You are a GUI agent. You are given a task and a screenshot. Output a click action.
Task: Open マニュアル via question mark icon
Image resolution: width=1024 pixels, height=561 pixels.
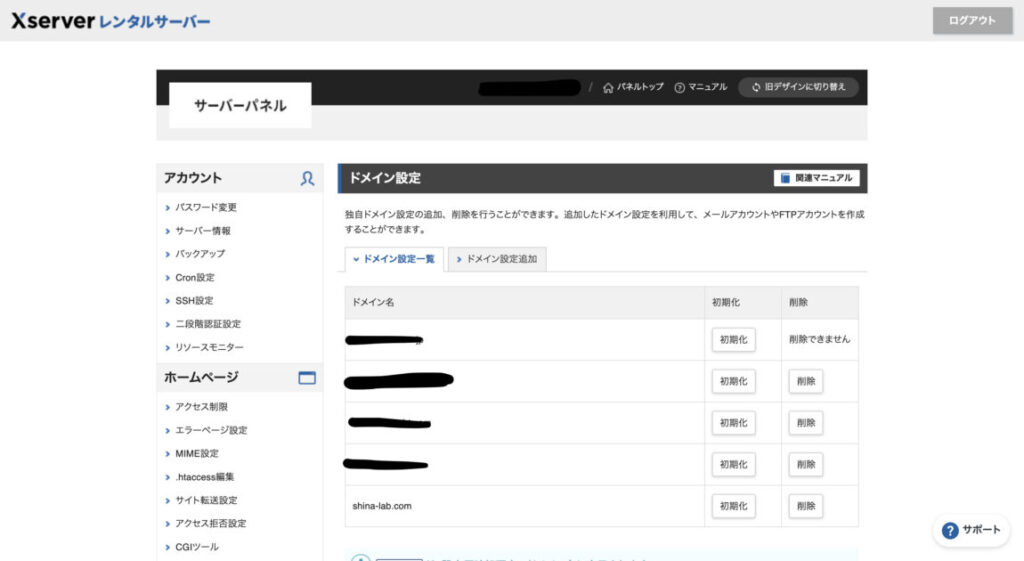pos(679,88)
